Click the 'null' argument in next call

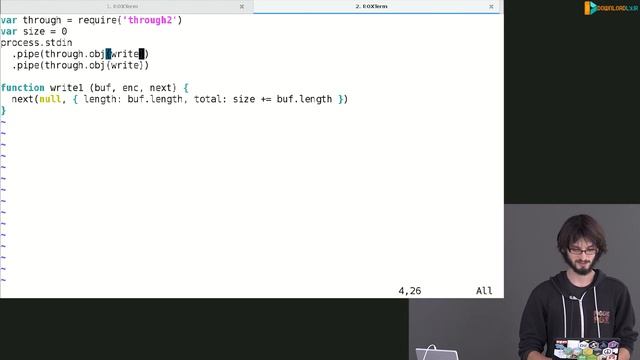coord(50,99)
